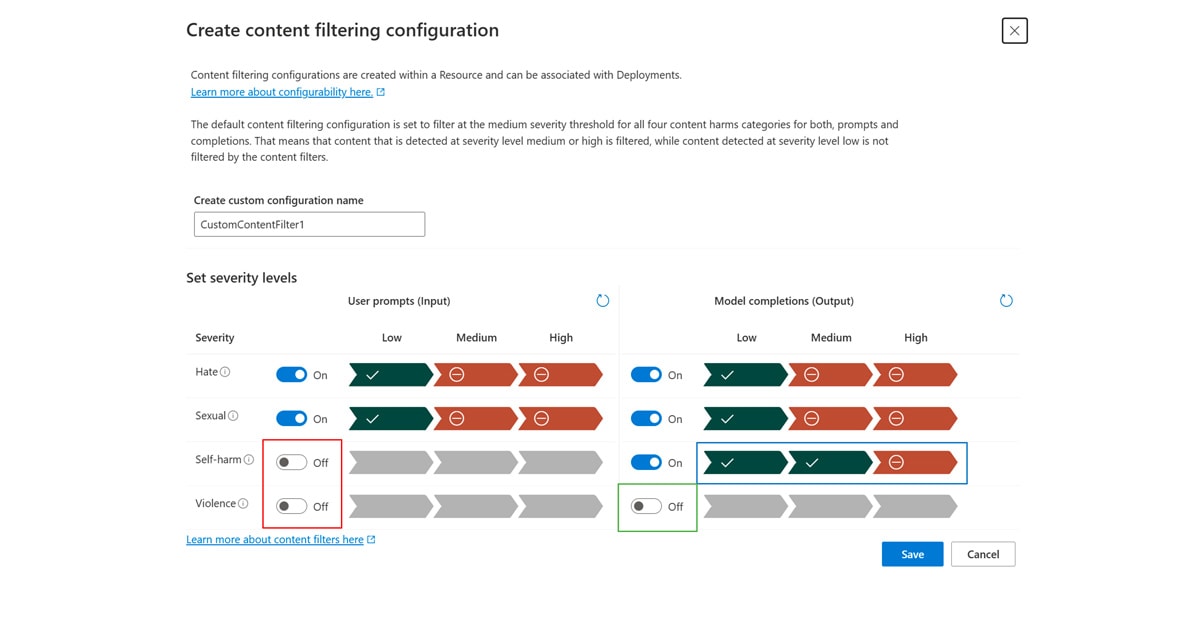Open Learn more about content filters here link
The width and height of the screenshot is (1200, 628).
tap(275, 540)
